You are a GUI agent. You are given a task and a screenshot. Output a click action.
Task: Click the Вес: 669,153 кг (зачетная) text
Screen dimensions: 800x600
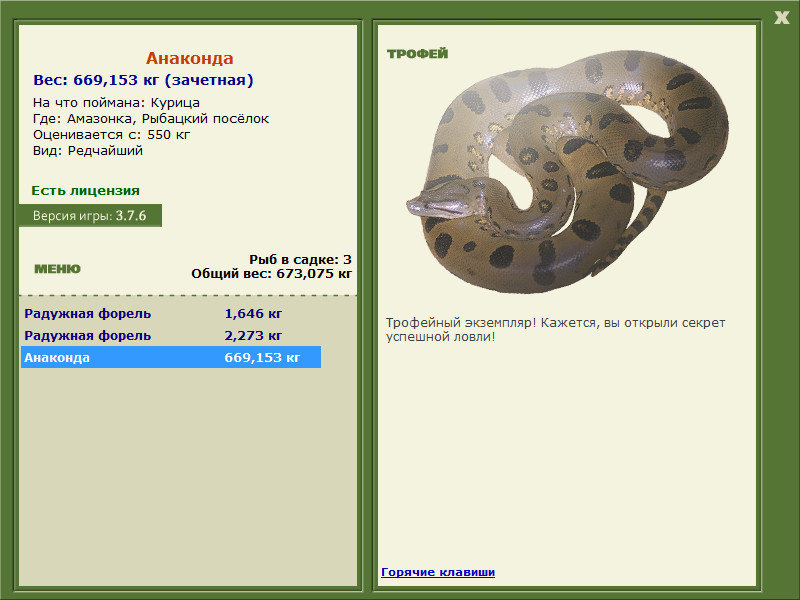click(x=143, y=80)
